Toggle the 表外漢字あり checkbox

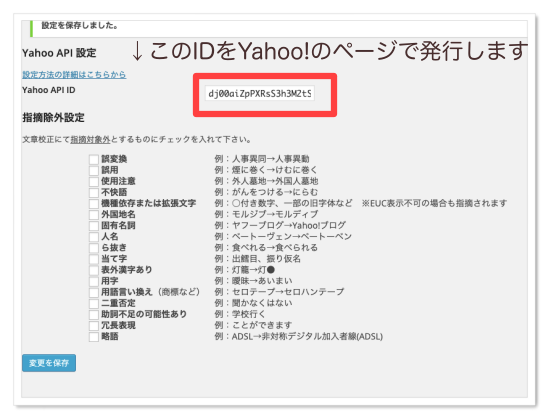(x=93, y=271)
